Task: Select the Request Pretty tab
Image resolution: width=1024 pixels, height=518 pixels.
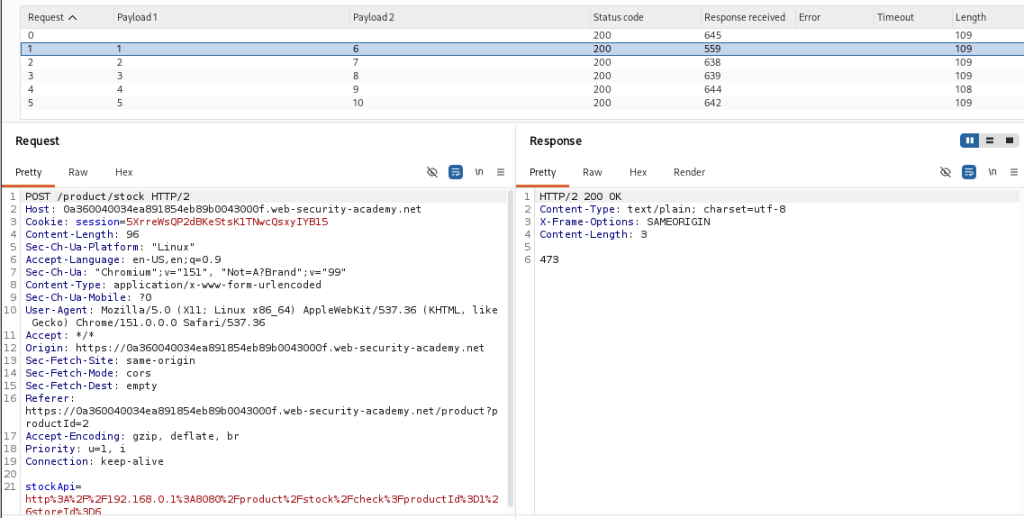Action: (28, 172)
